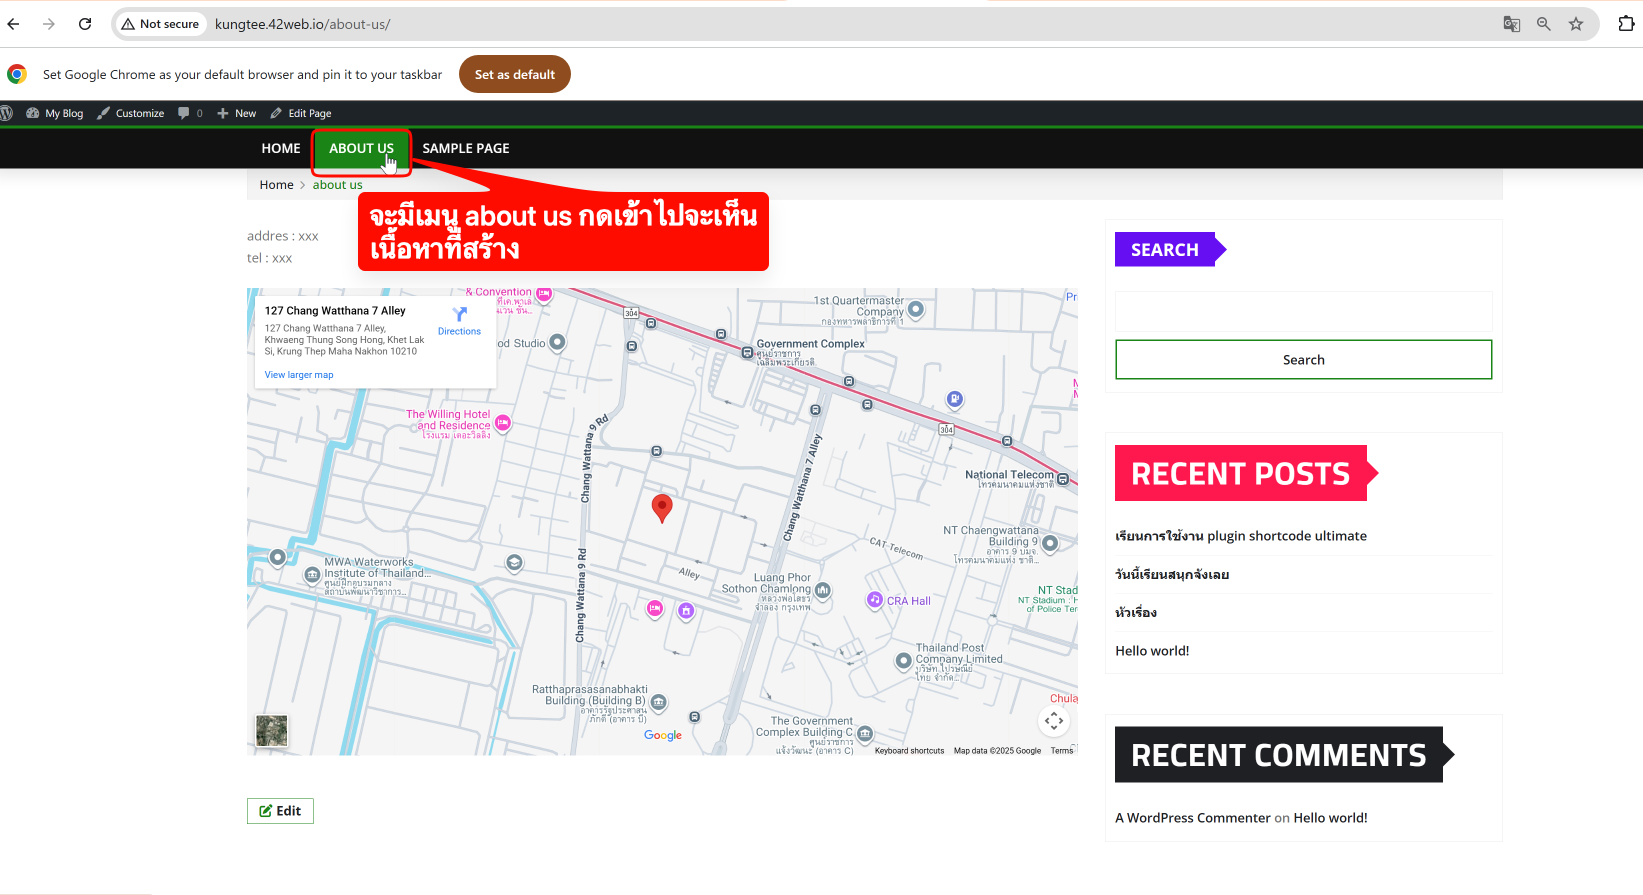The image size is (1643, 895).
Task: Click the zoom magnifier icon in address bar
Action: click(x=1543, y=24)
